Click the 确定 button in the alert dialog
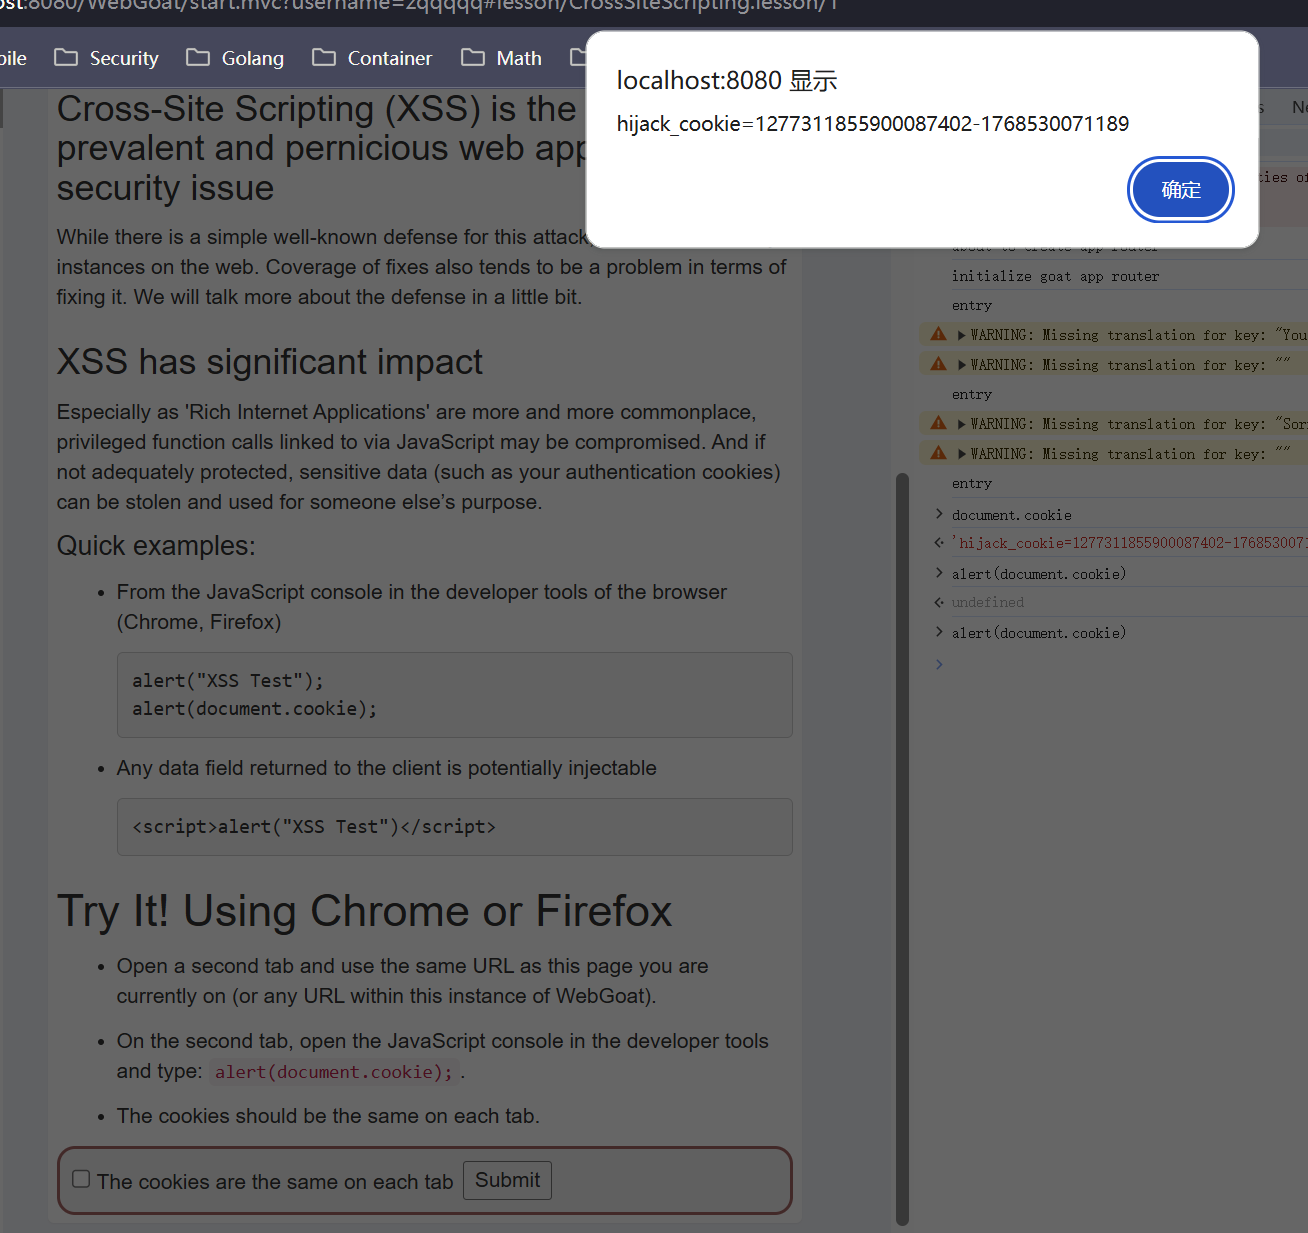 point(1180,190)
